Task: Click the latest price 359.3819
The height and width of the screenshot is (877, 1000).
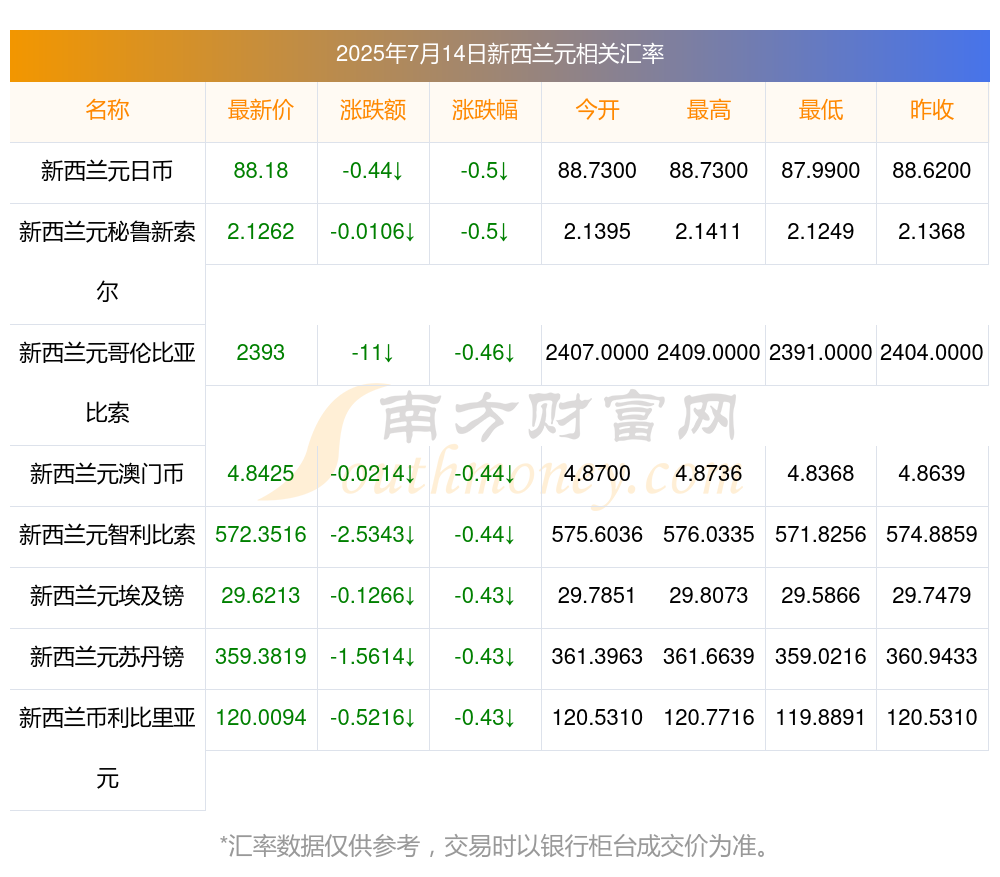Action: pyautogui.click(x=261, y=656)
